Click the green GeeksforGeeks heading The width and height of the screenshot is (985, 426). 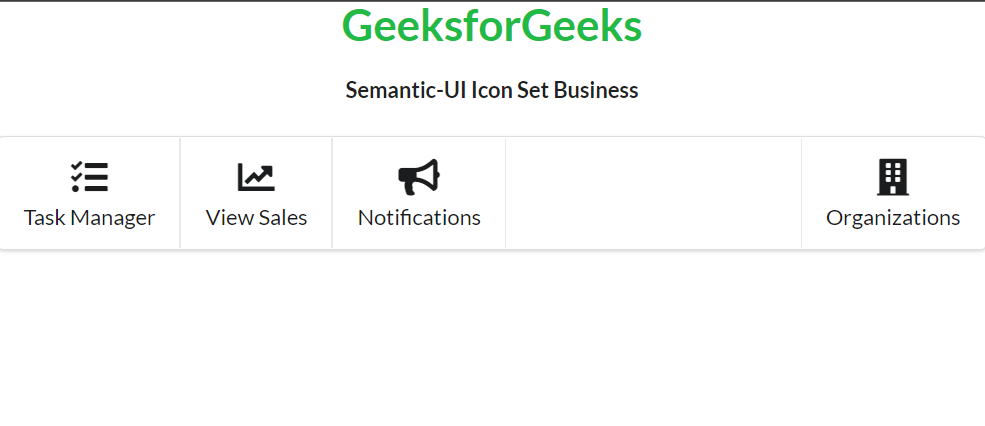(x=492, y=27)
